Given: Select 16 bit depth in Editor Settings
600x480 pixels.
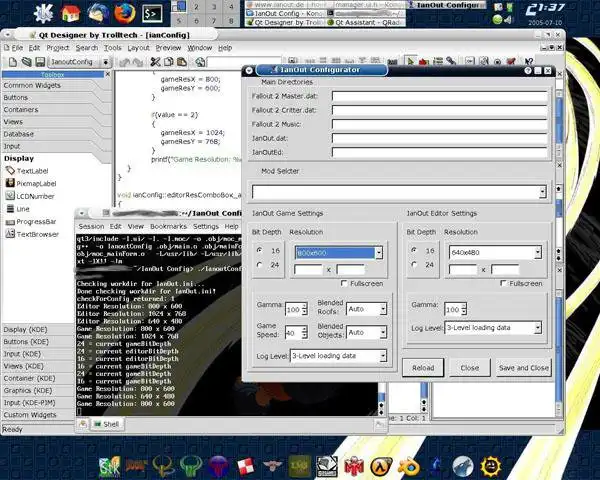Looking at the screenshot, I should (x=414, y=250).
